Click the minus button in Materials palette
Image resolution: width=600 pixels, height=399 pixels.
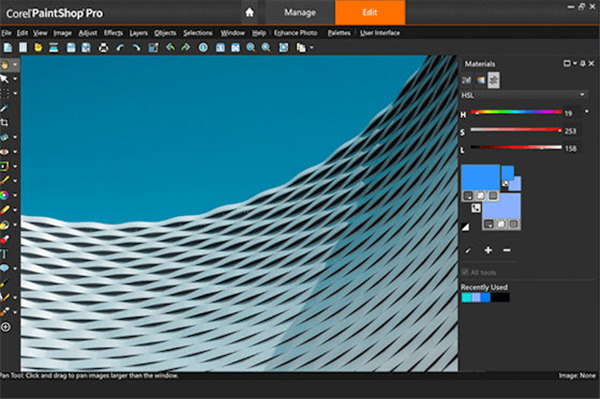click(507, 250)
